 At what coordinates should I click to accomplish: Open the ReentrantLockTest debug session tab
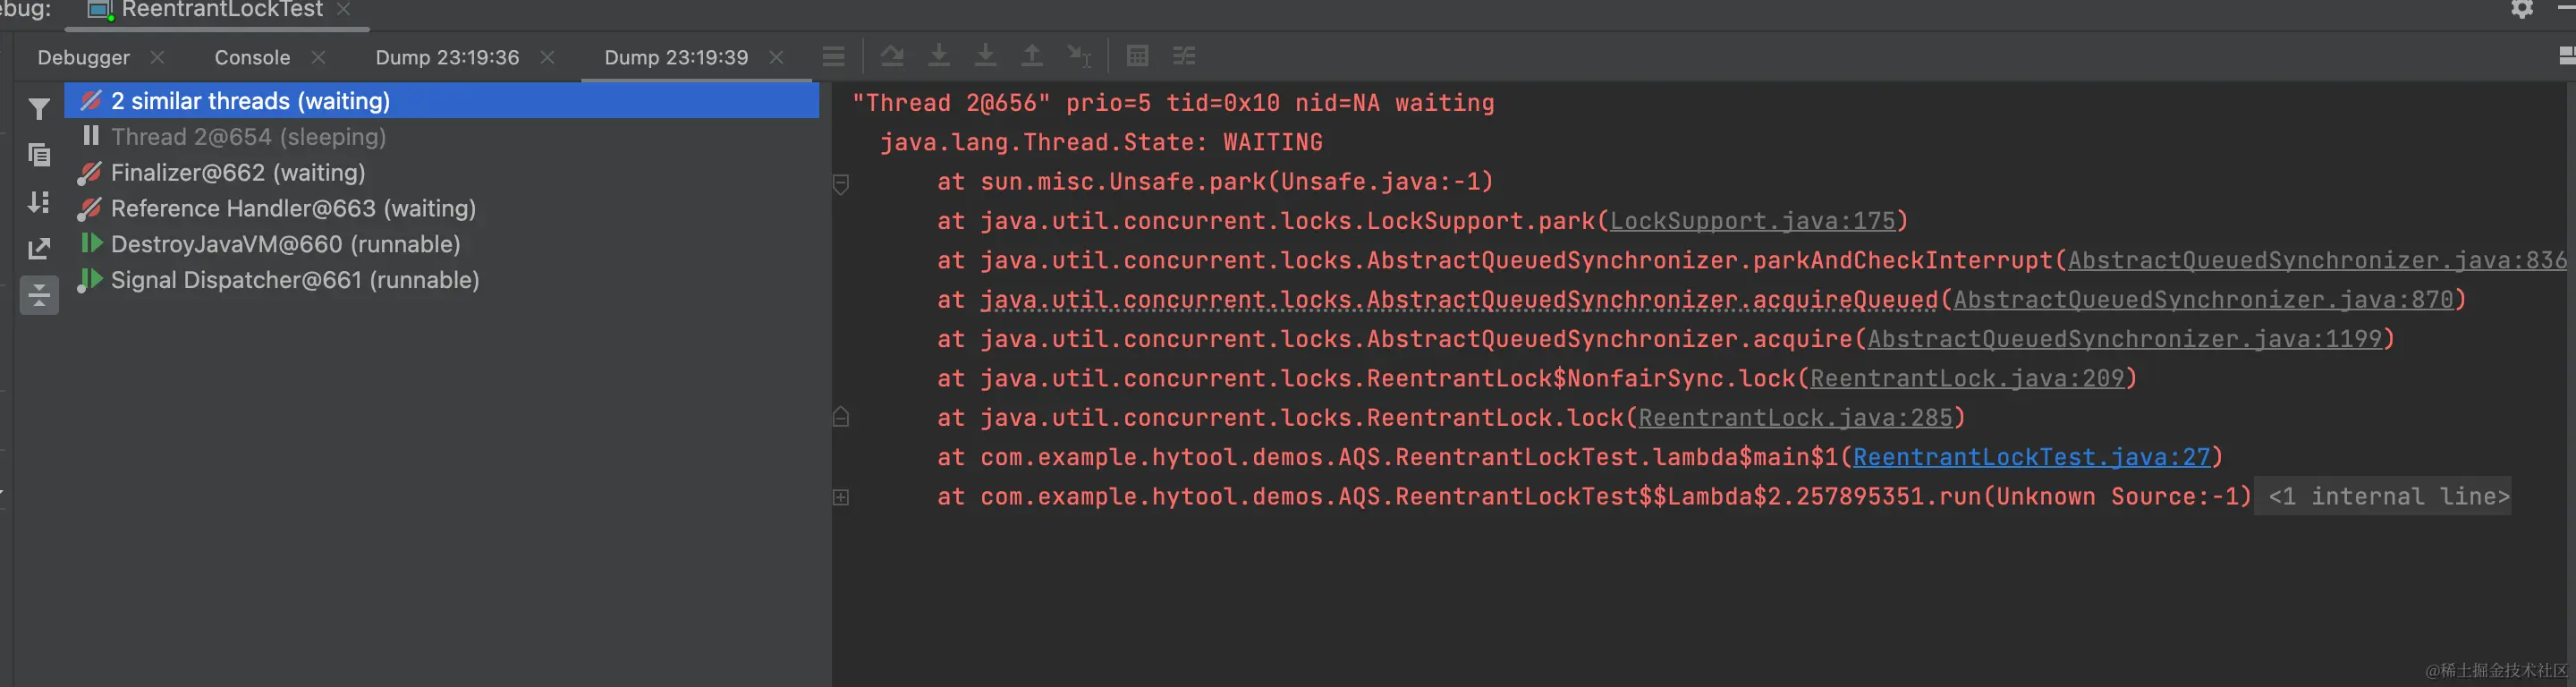pyautogui.click(x=222, y=10)
